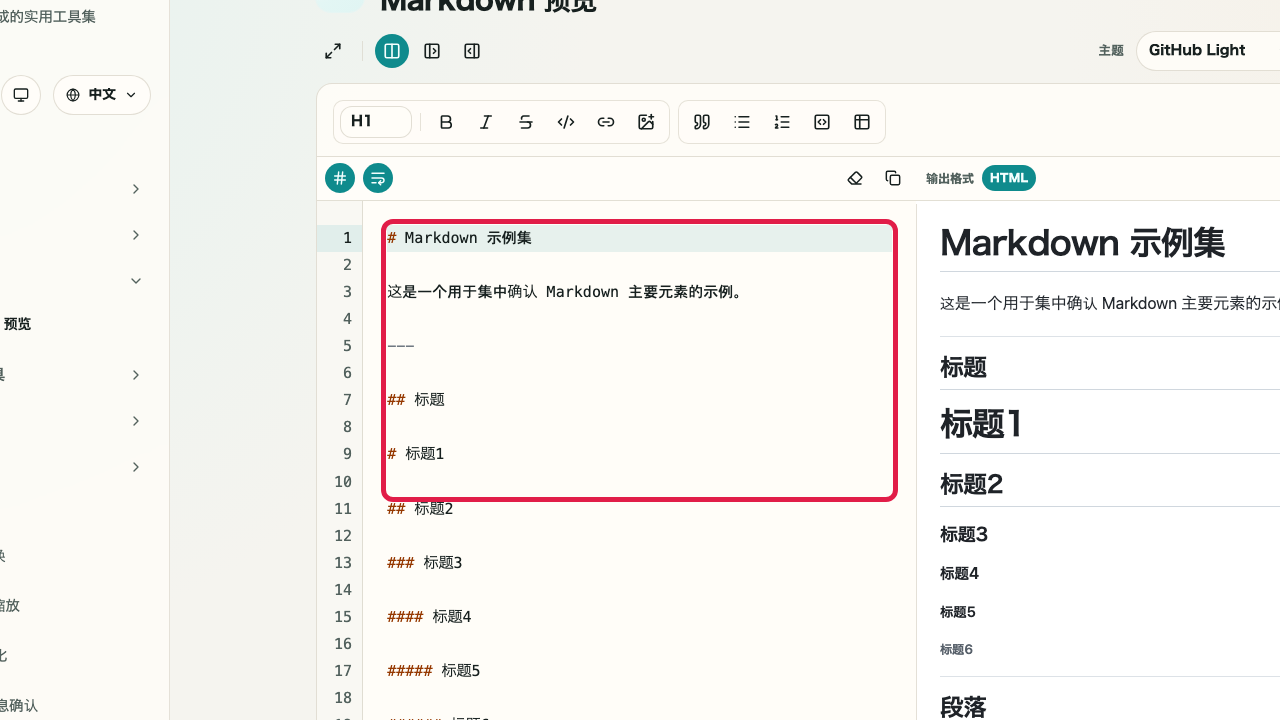Image resolution: width=1280 pixels, height=720 pixels.
Task: Click the '#### 标题4' editor line
Action: (x=429, y=617)
